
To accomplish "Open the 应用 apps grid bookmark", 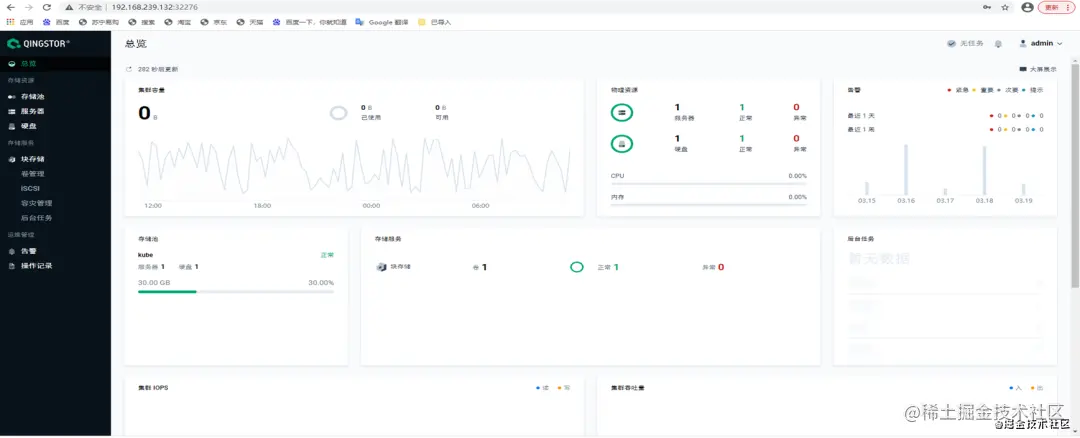I will pyautogui.click(x=20, y=22).
